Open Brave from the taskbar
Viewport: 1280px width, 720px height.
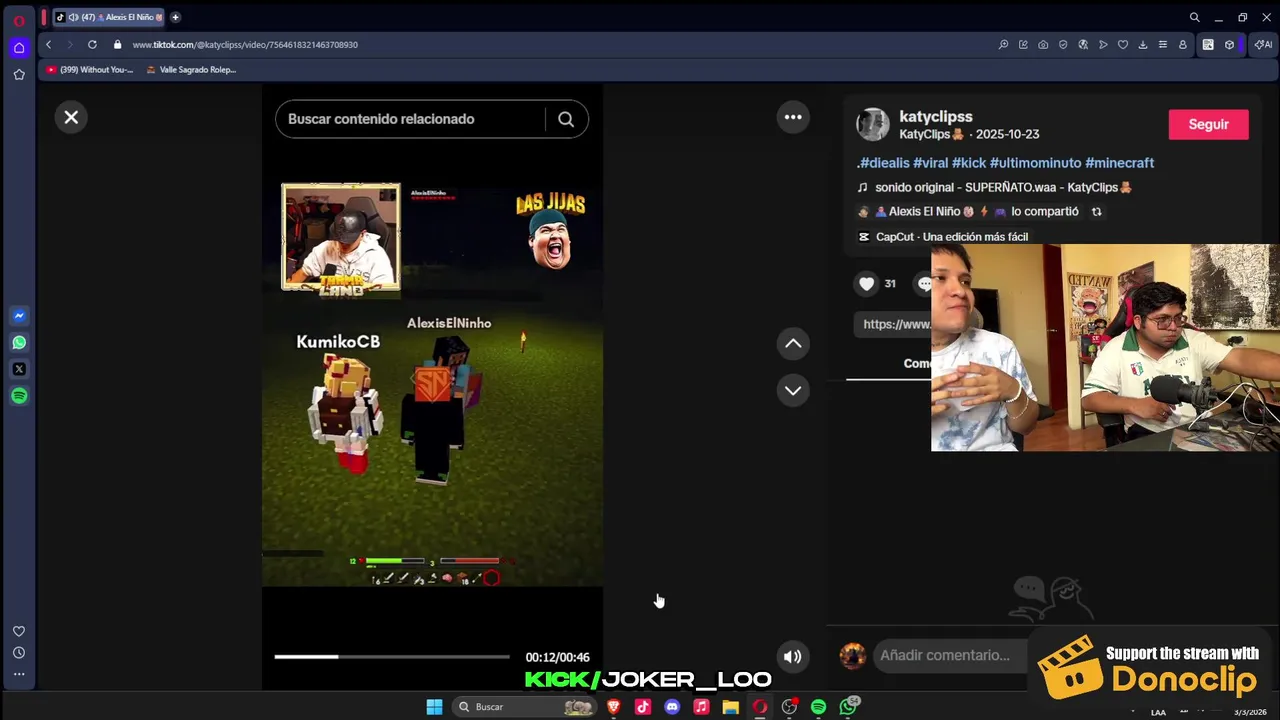614,707
